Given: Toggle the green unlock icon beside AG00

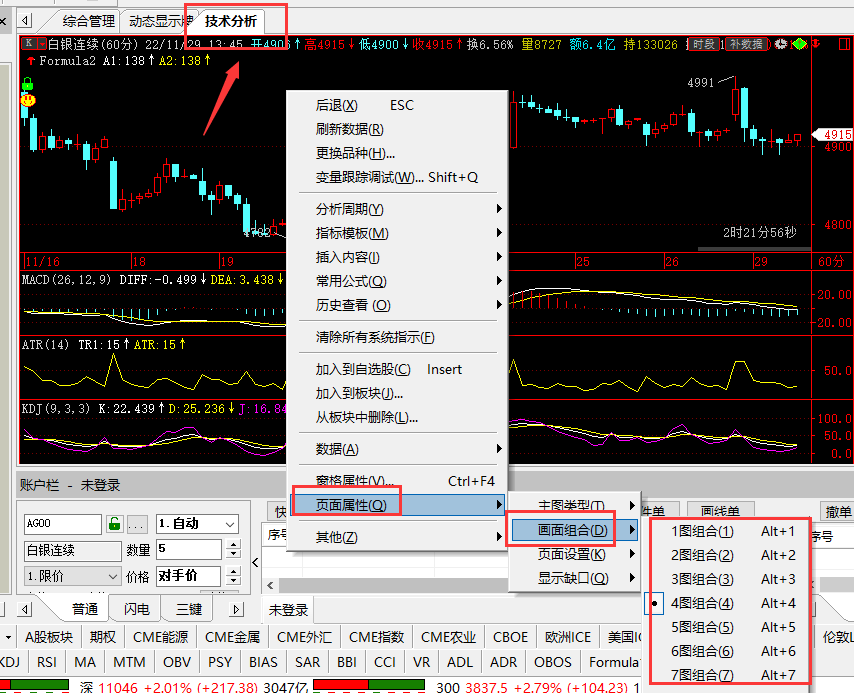Looking at the screenshot, I should 114,524.
